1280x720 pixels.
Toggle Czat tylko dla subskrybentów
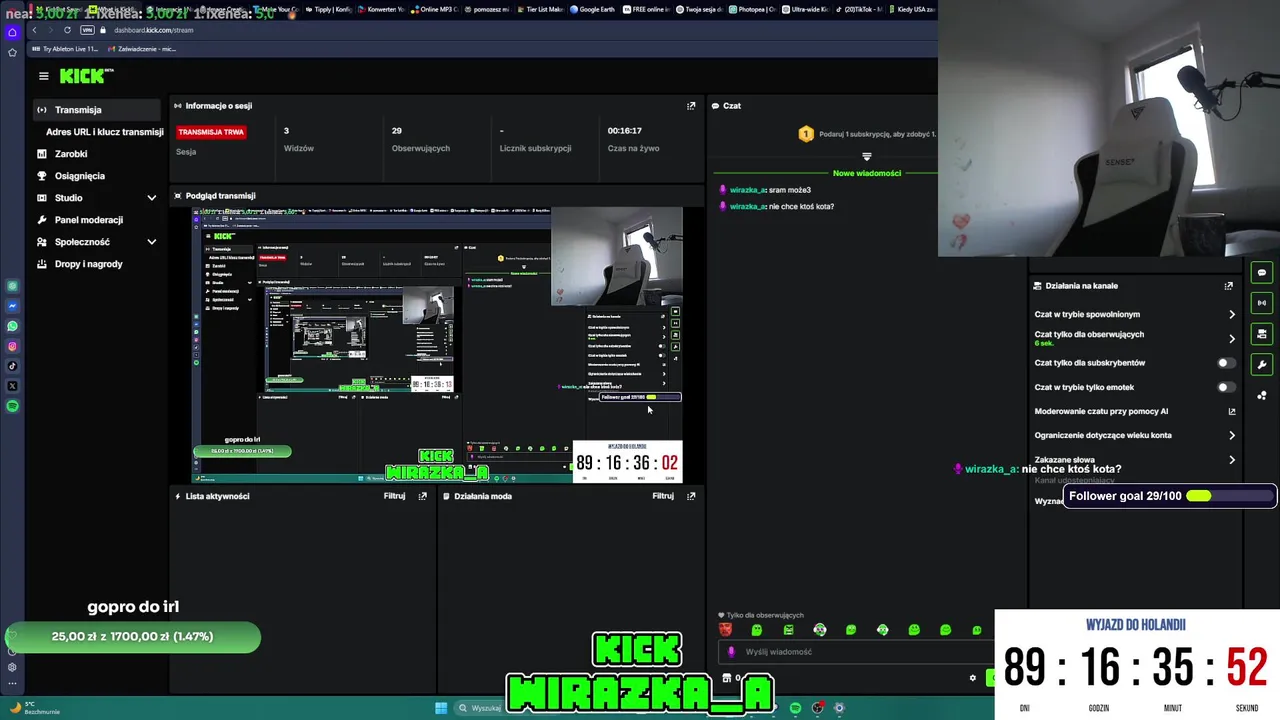pos(1226,363)
